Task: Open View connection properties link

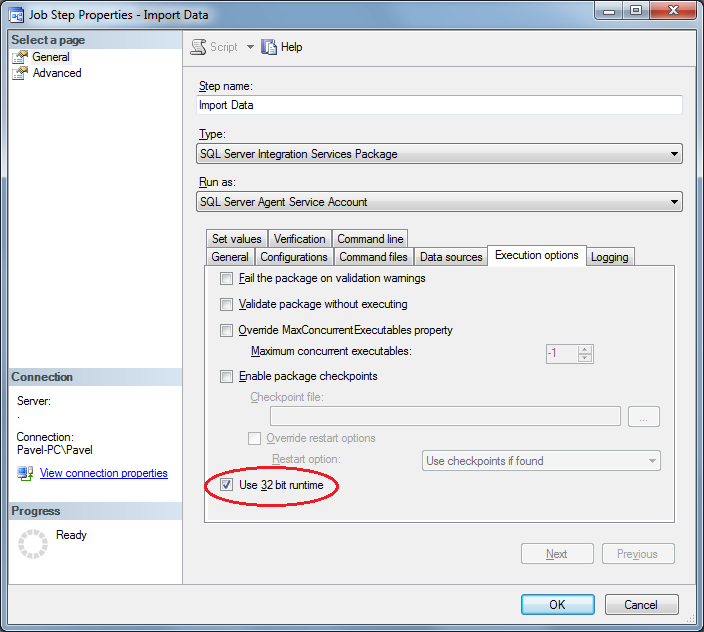Action: (x=103, y=473)
